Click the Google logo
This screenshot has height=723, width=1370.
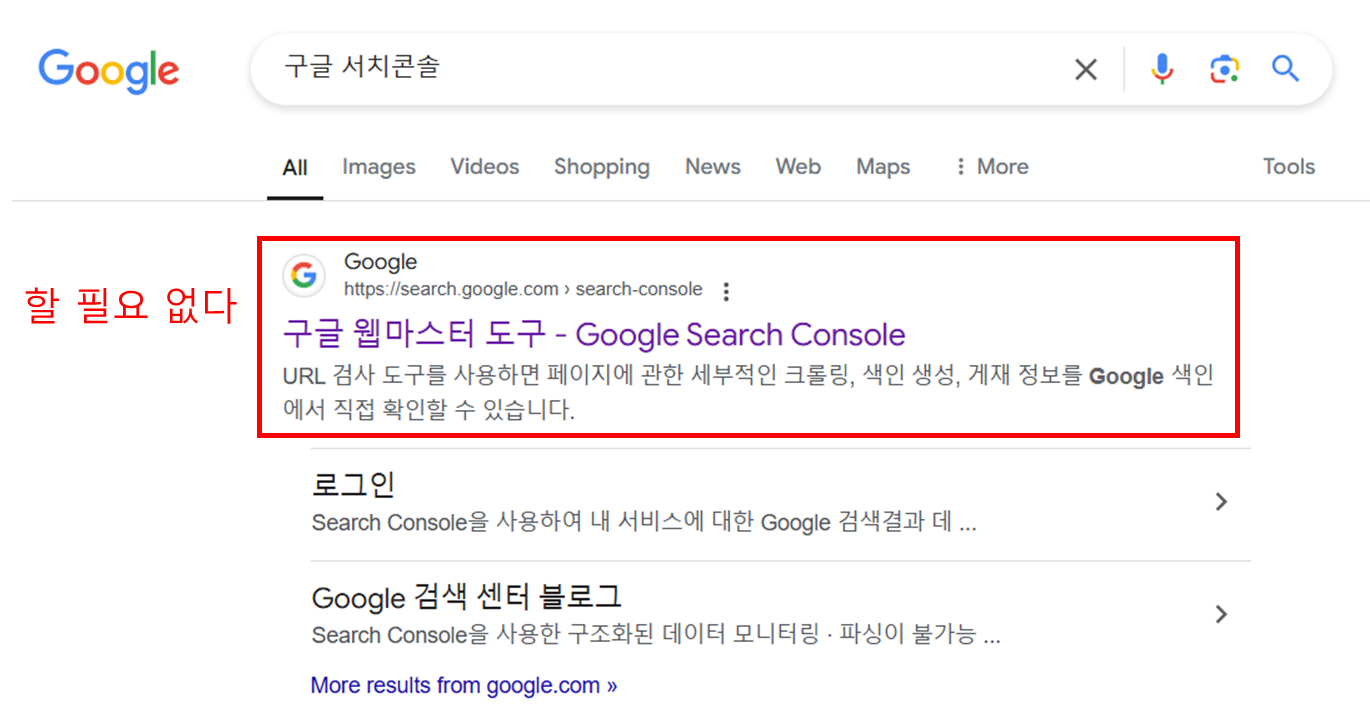point(109,70)
